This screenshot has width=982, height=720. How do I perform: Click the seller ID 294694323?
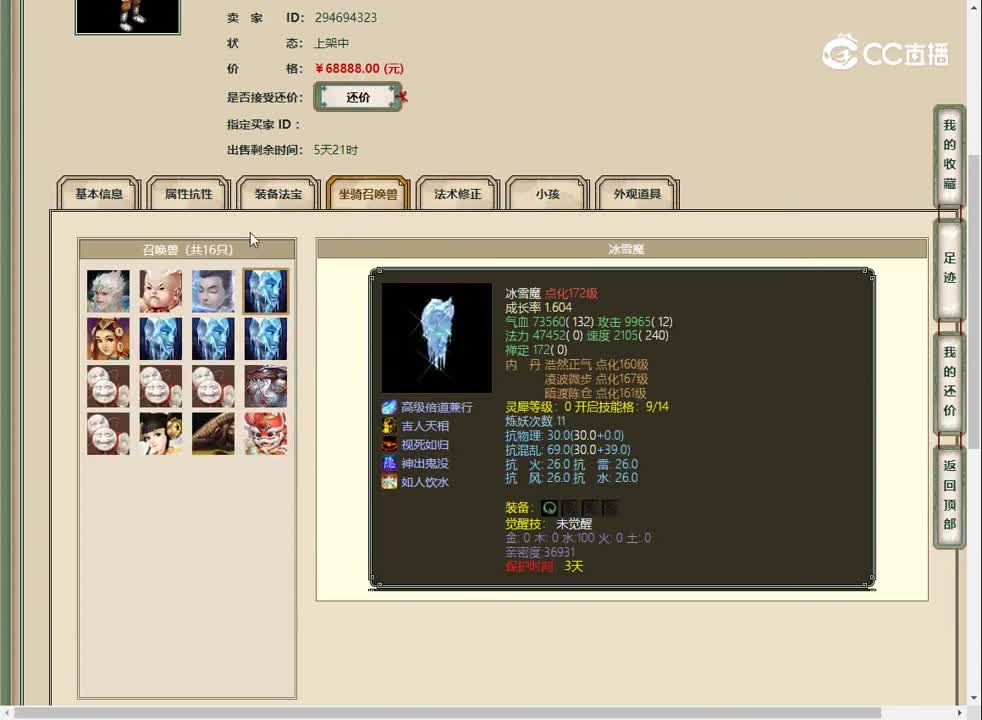click(x=346, y=18)
